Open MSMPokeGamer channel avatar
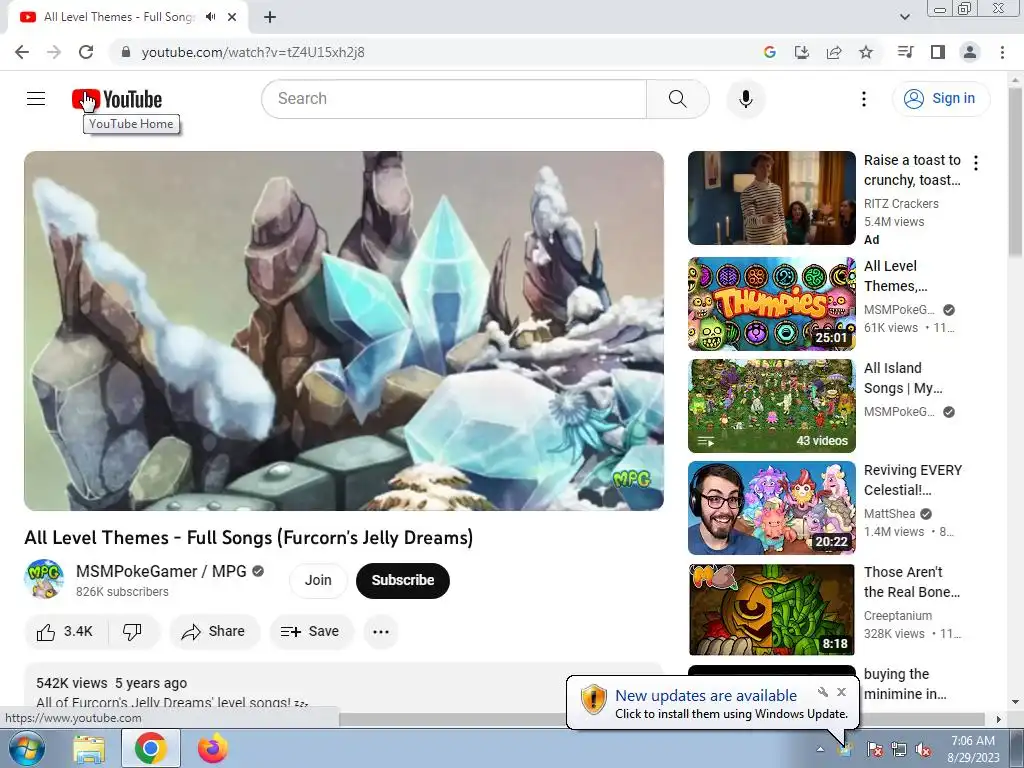 tap(44, 579)
